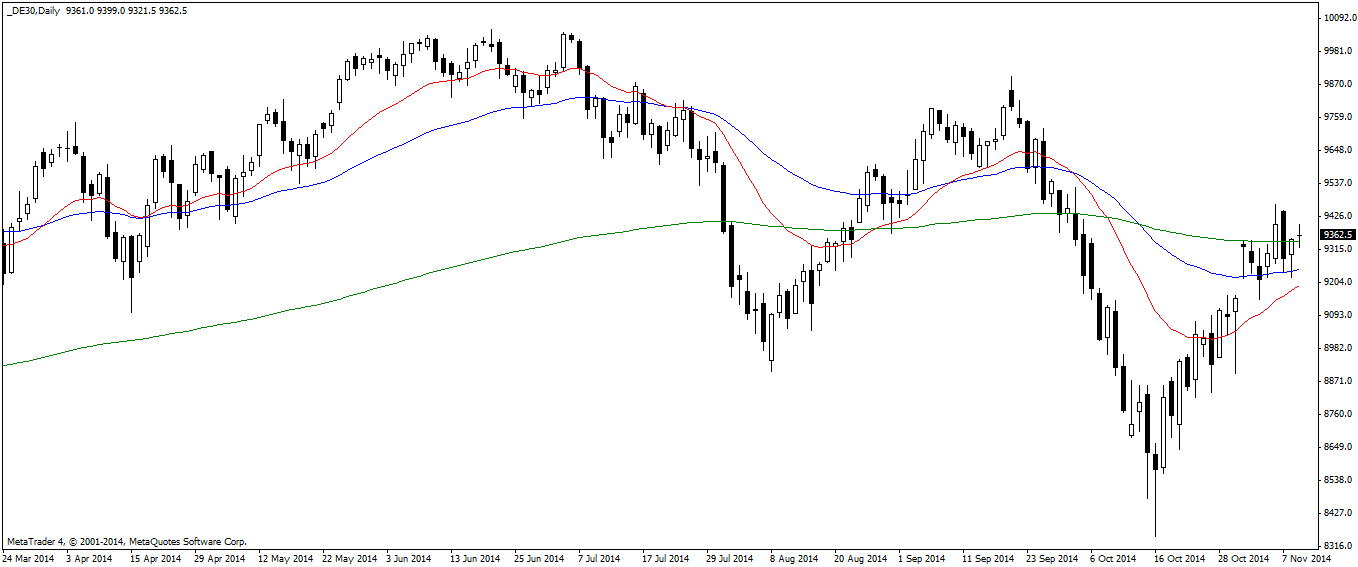
Task: Select the 28 Oct 2014 date label
Action: (x=1243, y=558)
